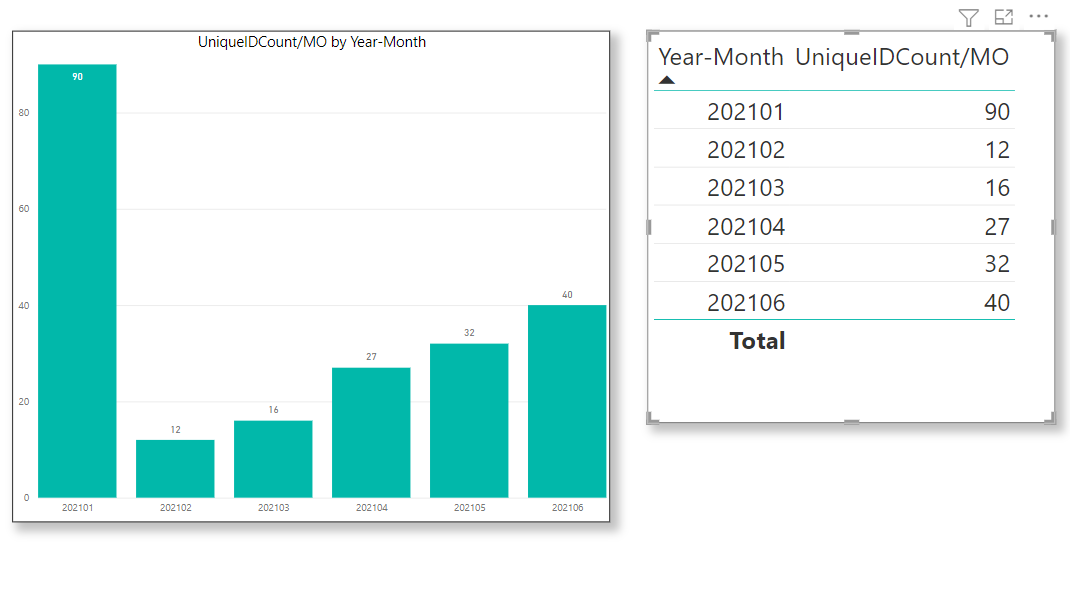The width and height of the screenshot is (1070, 599).
Task: Grab table visual top-middle resize handle
Action: tap(851, 32)
